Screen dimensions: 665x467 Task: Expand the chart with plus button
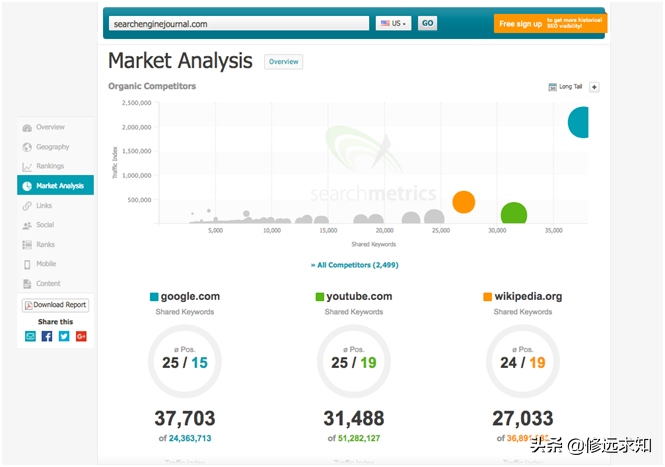coord(594,87)
